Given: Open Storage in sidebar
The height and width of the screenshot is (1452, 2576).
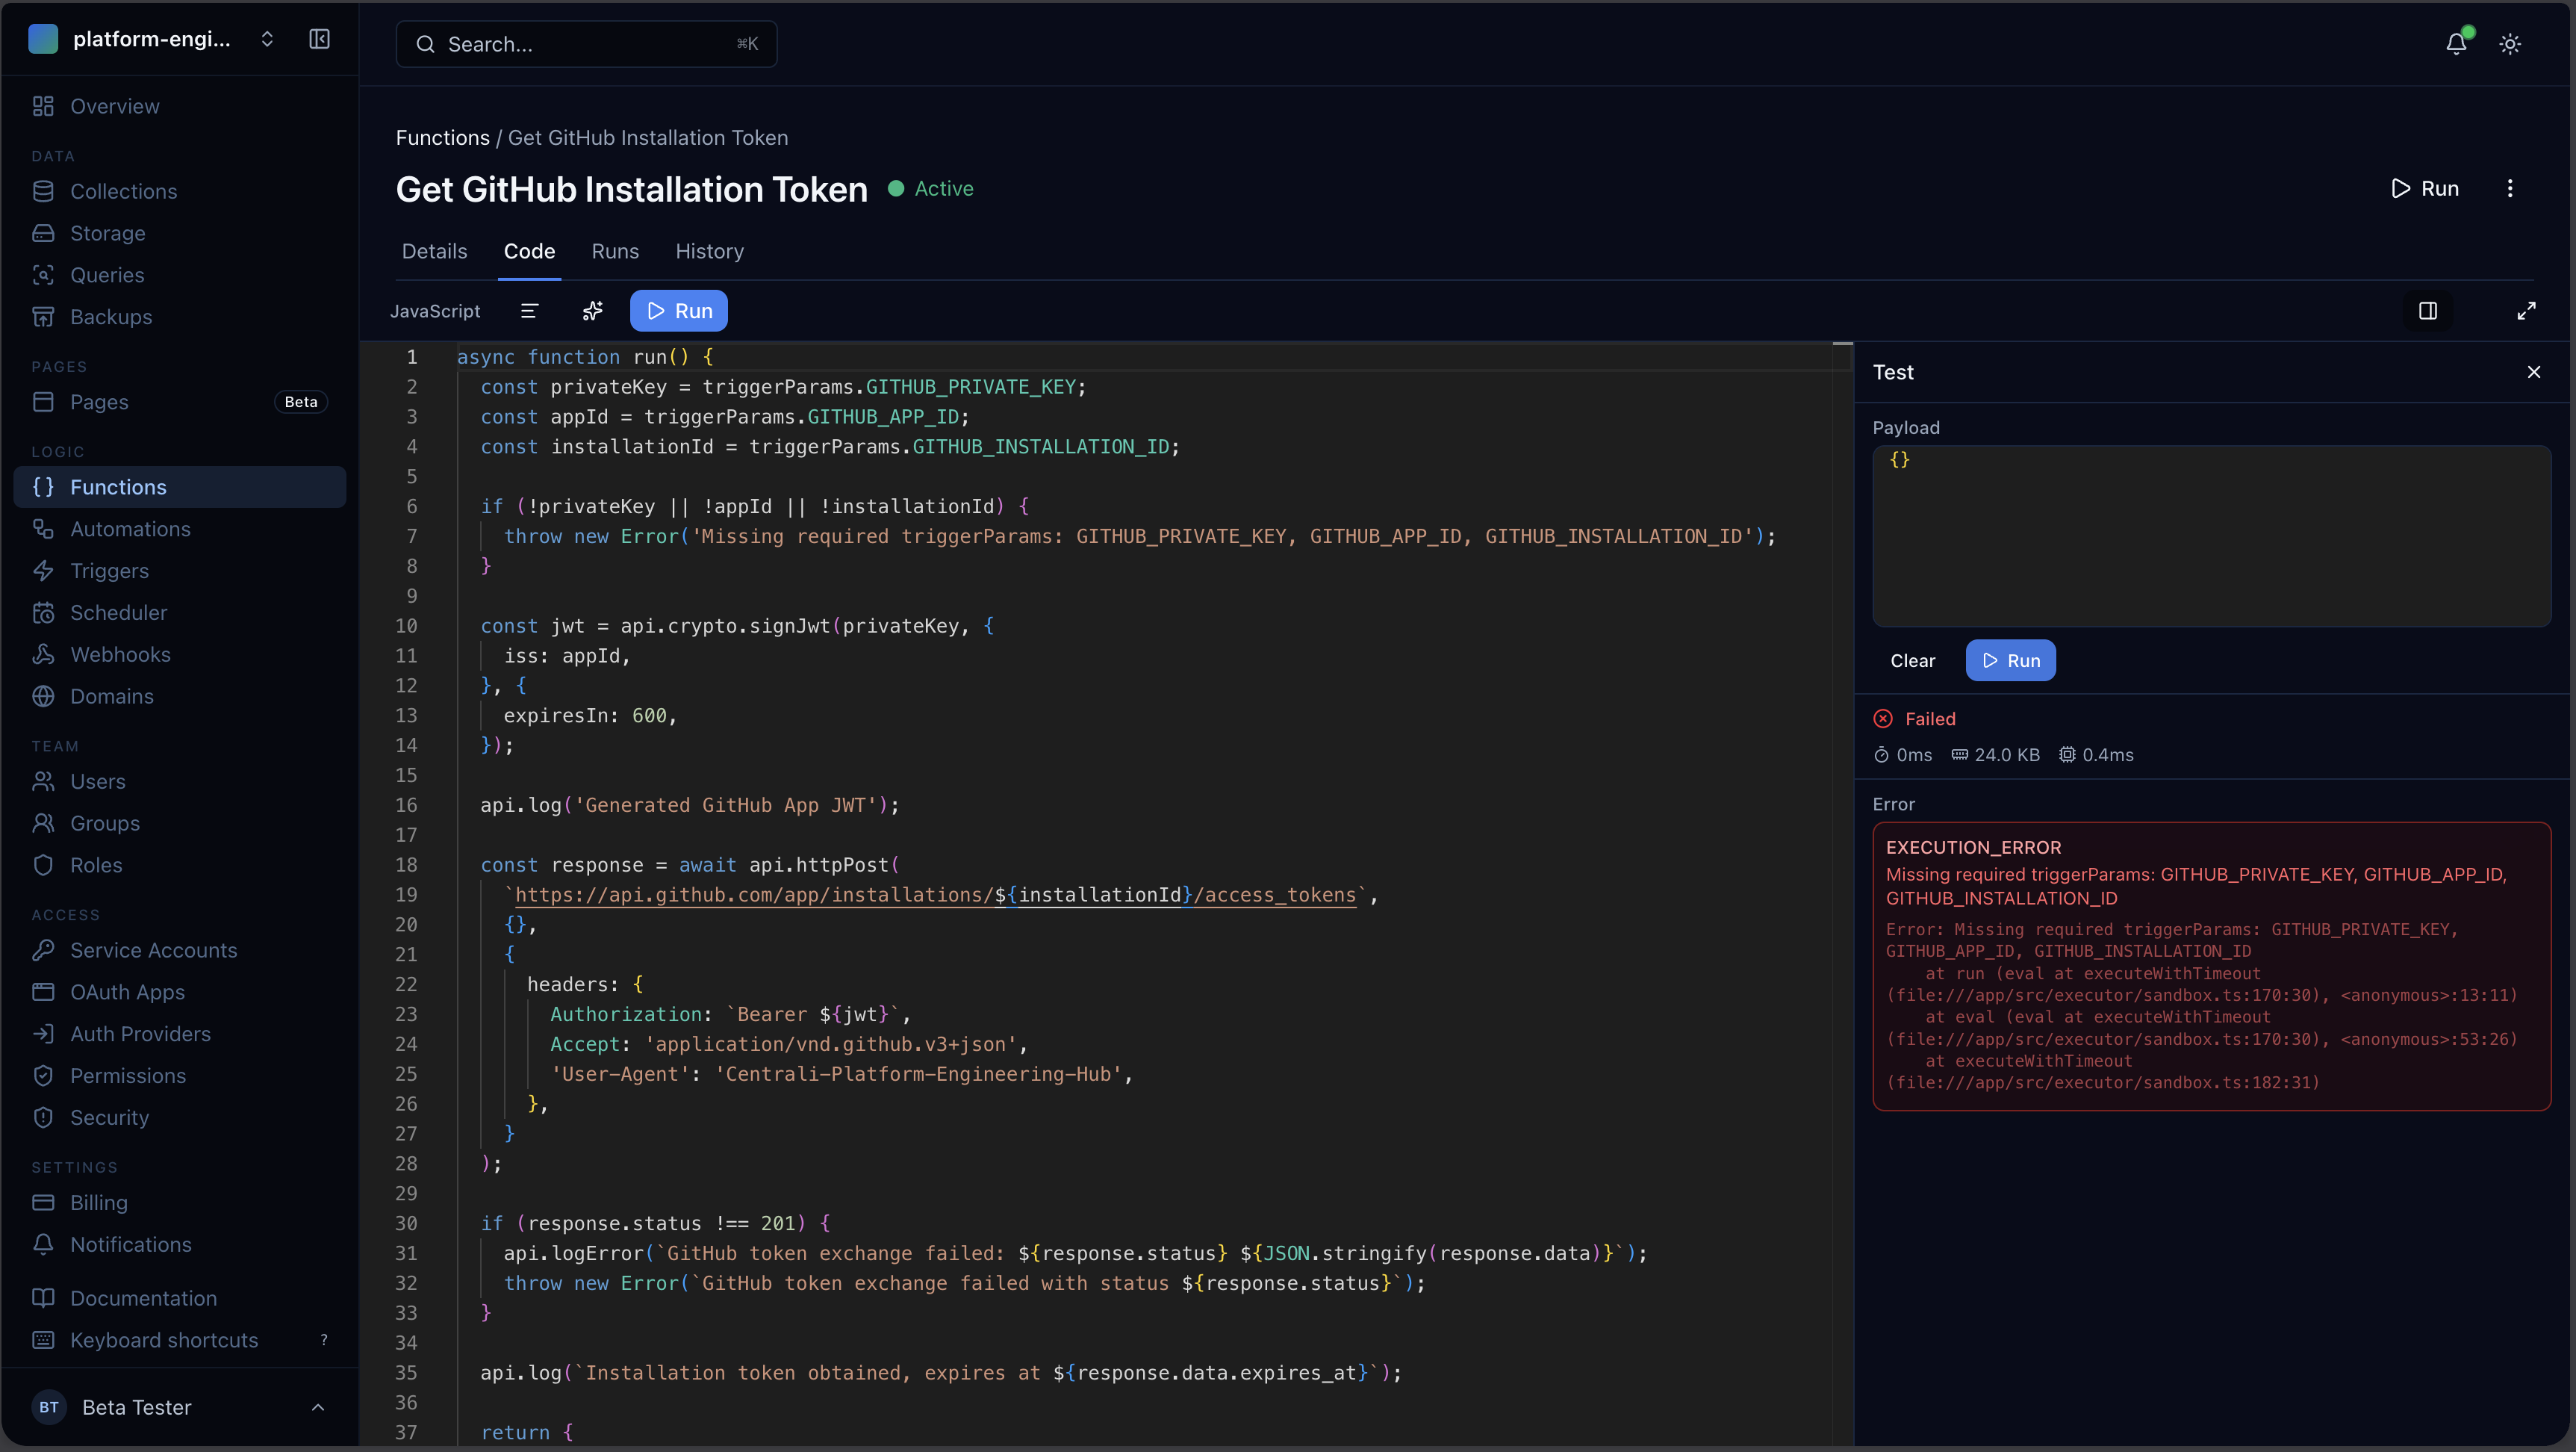Looking at the screenshot, I should tap(180, 233).
